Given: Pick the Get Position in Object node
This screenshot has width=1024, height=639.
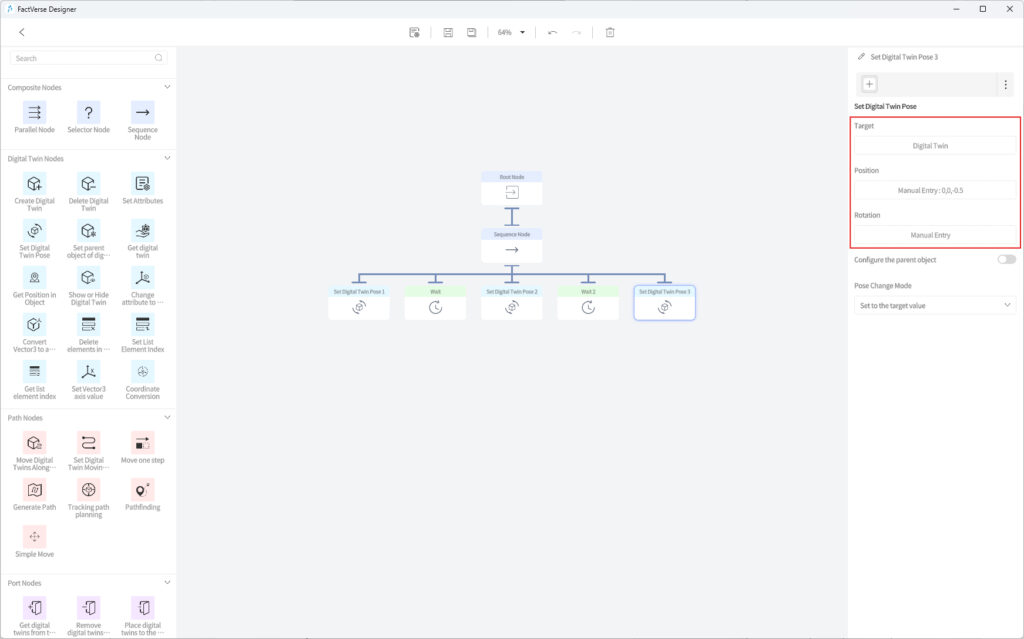Looking at the screenshot, I should tap(35, 278).
